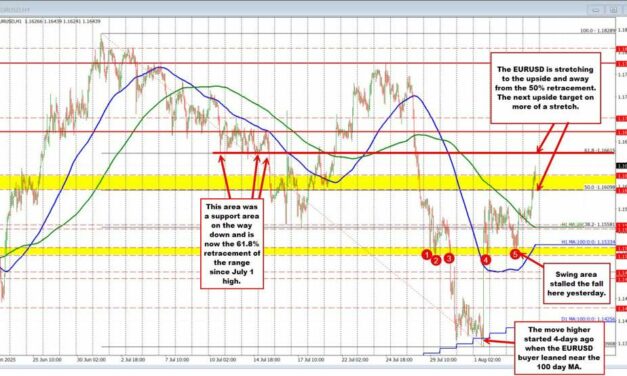
Task: Select the 61.8 Fibonacci level label
Action: [x=599, y=150]
